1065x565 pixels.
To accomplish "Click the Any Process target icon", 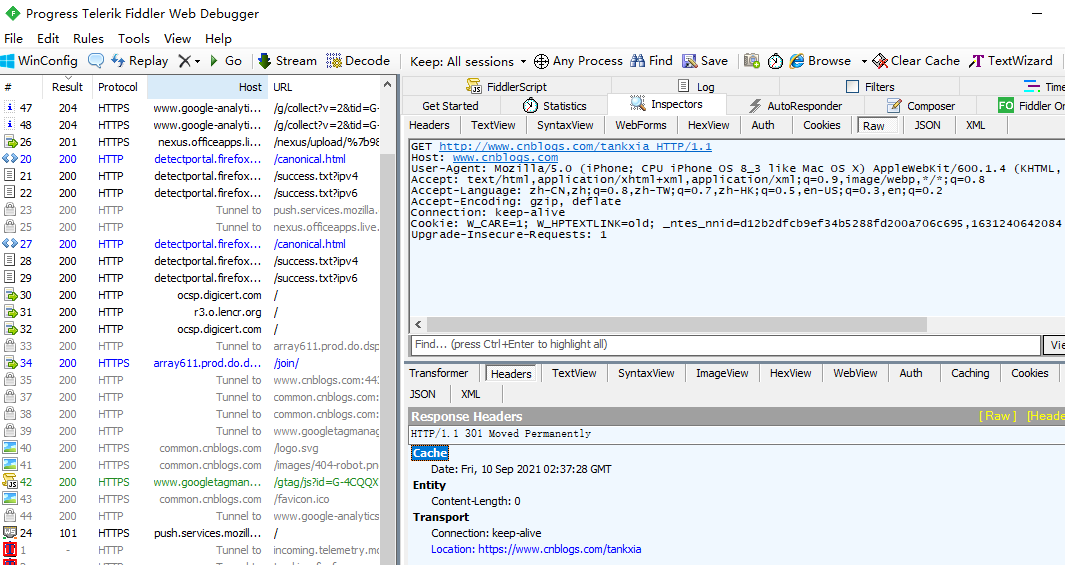I will click(541, 61).
